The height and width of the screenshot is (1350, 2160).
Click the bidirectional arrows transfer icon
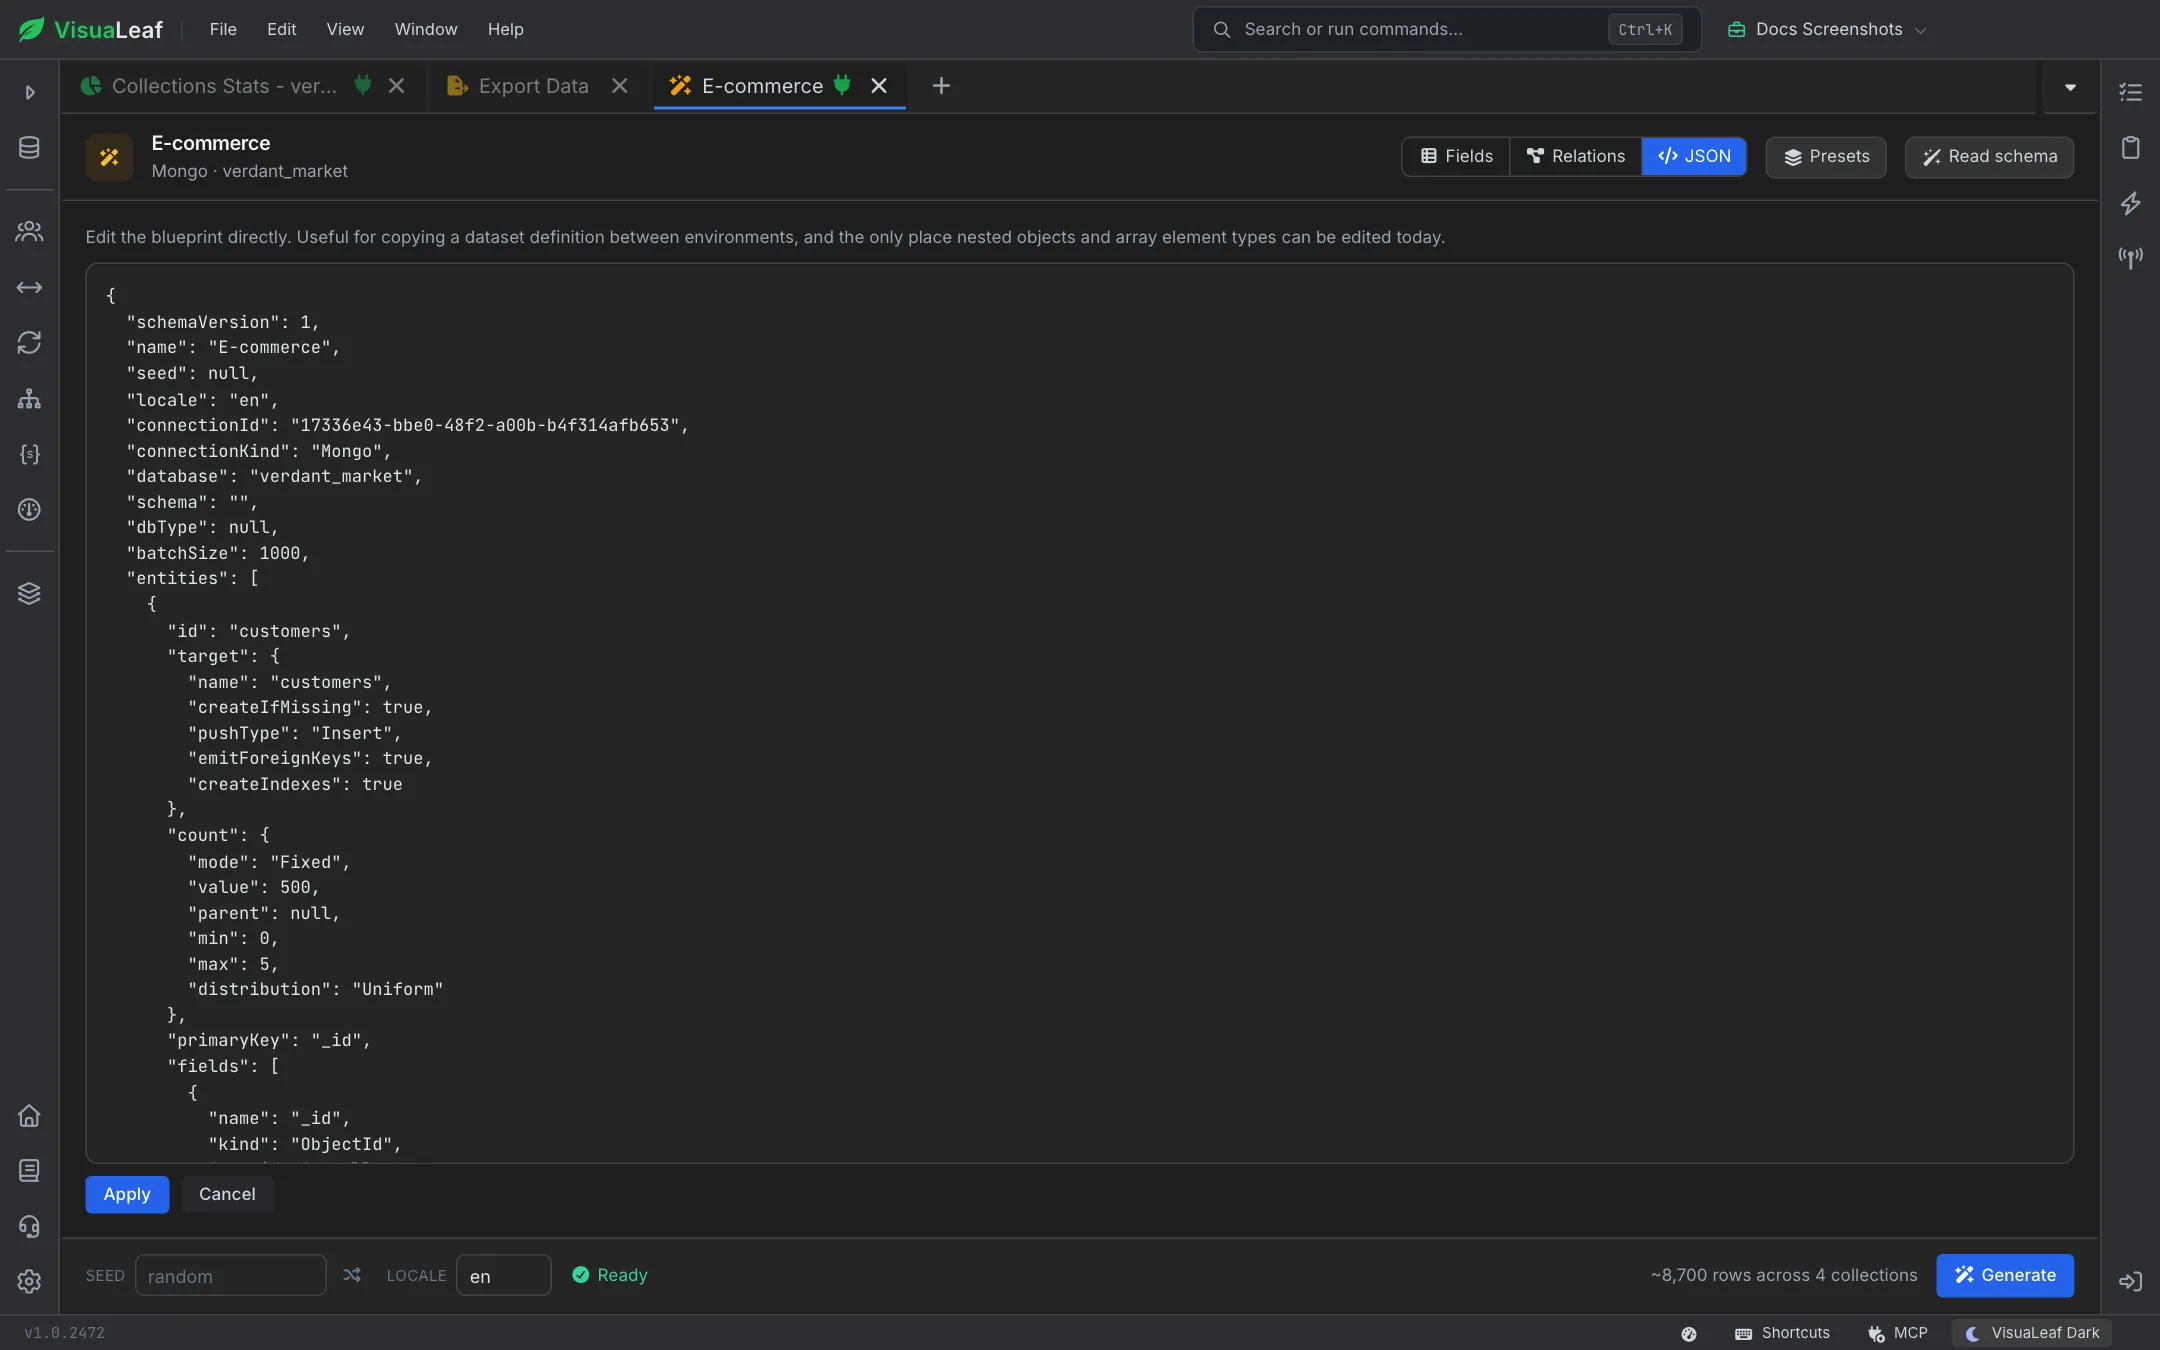click(x=29, y=288)
